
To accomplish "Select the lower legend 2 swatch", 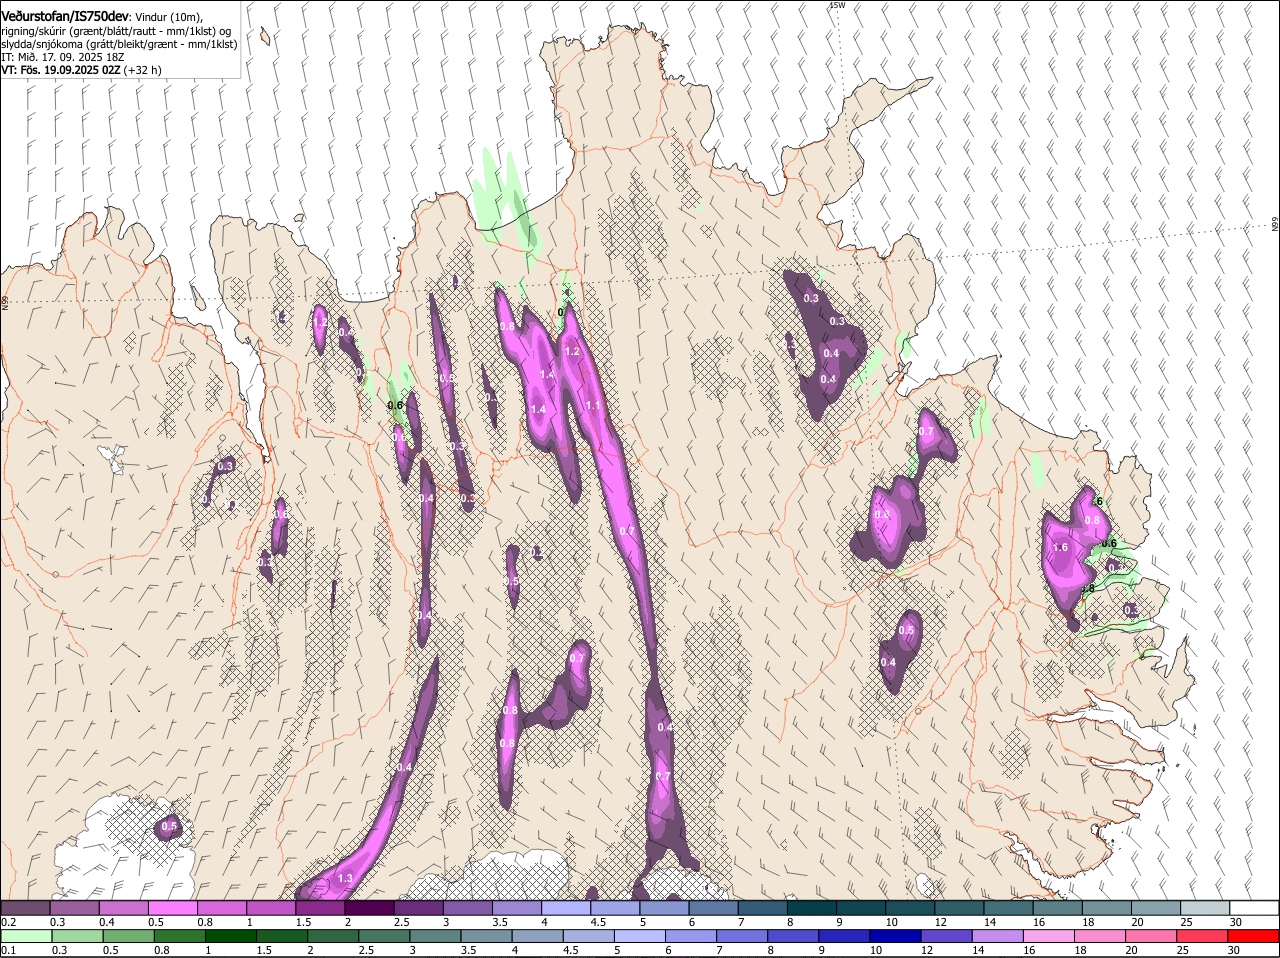I will (x=333, y=936).
